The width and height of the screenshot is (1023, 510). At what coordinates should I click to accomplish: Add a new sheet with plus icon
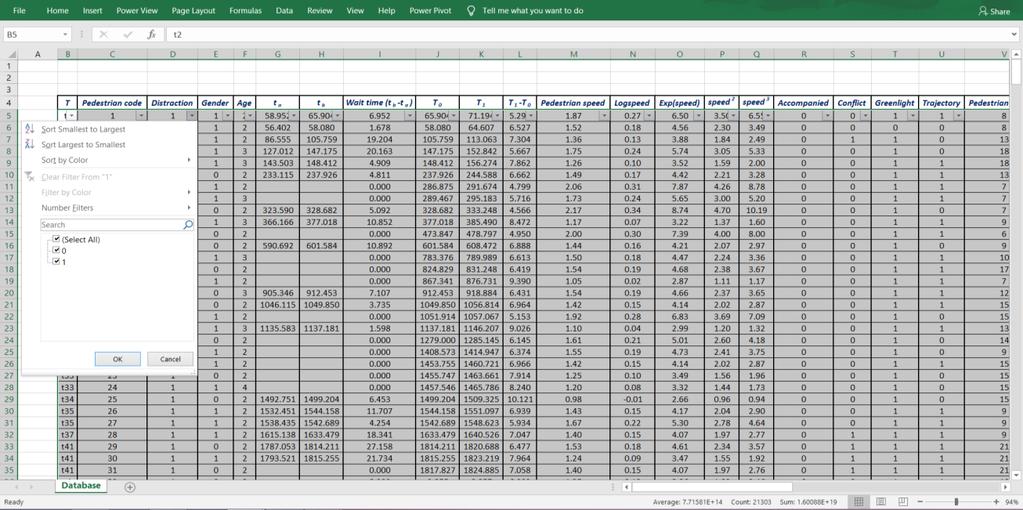(130, 487)
